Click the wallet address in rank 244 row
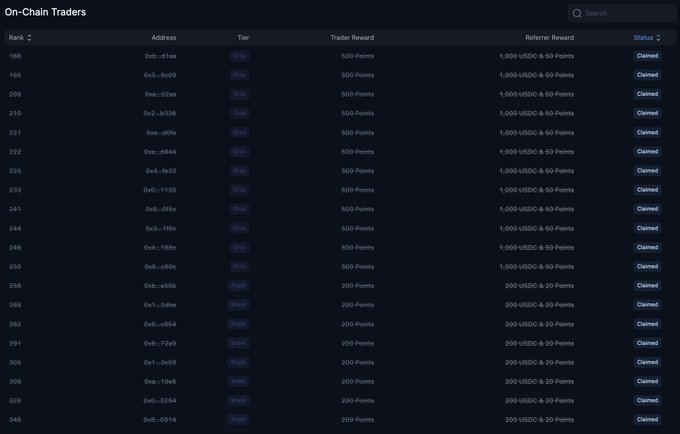 161,228
